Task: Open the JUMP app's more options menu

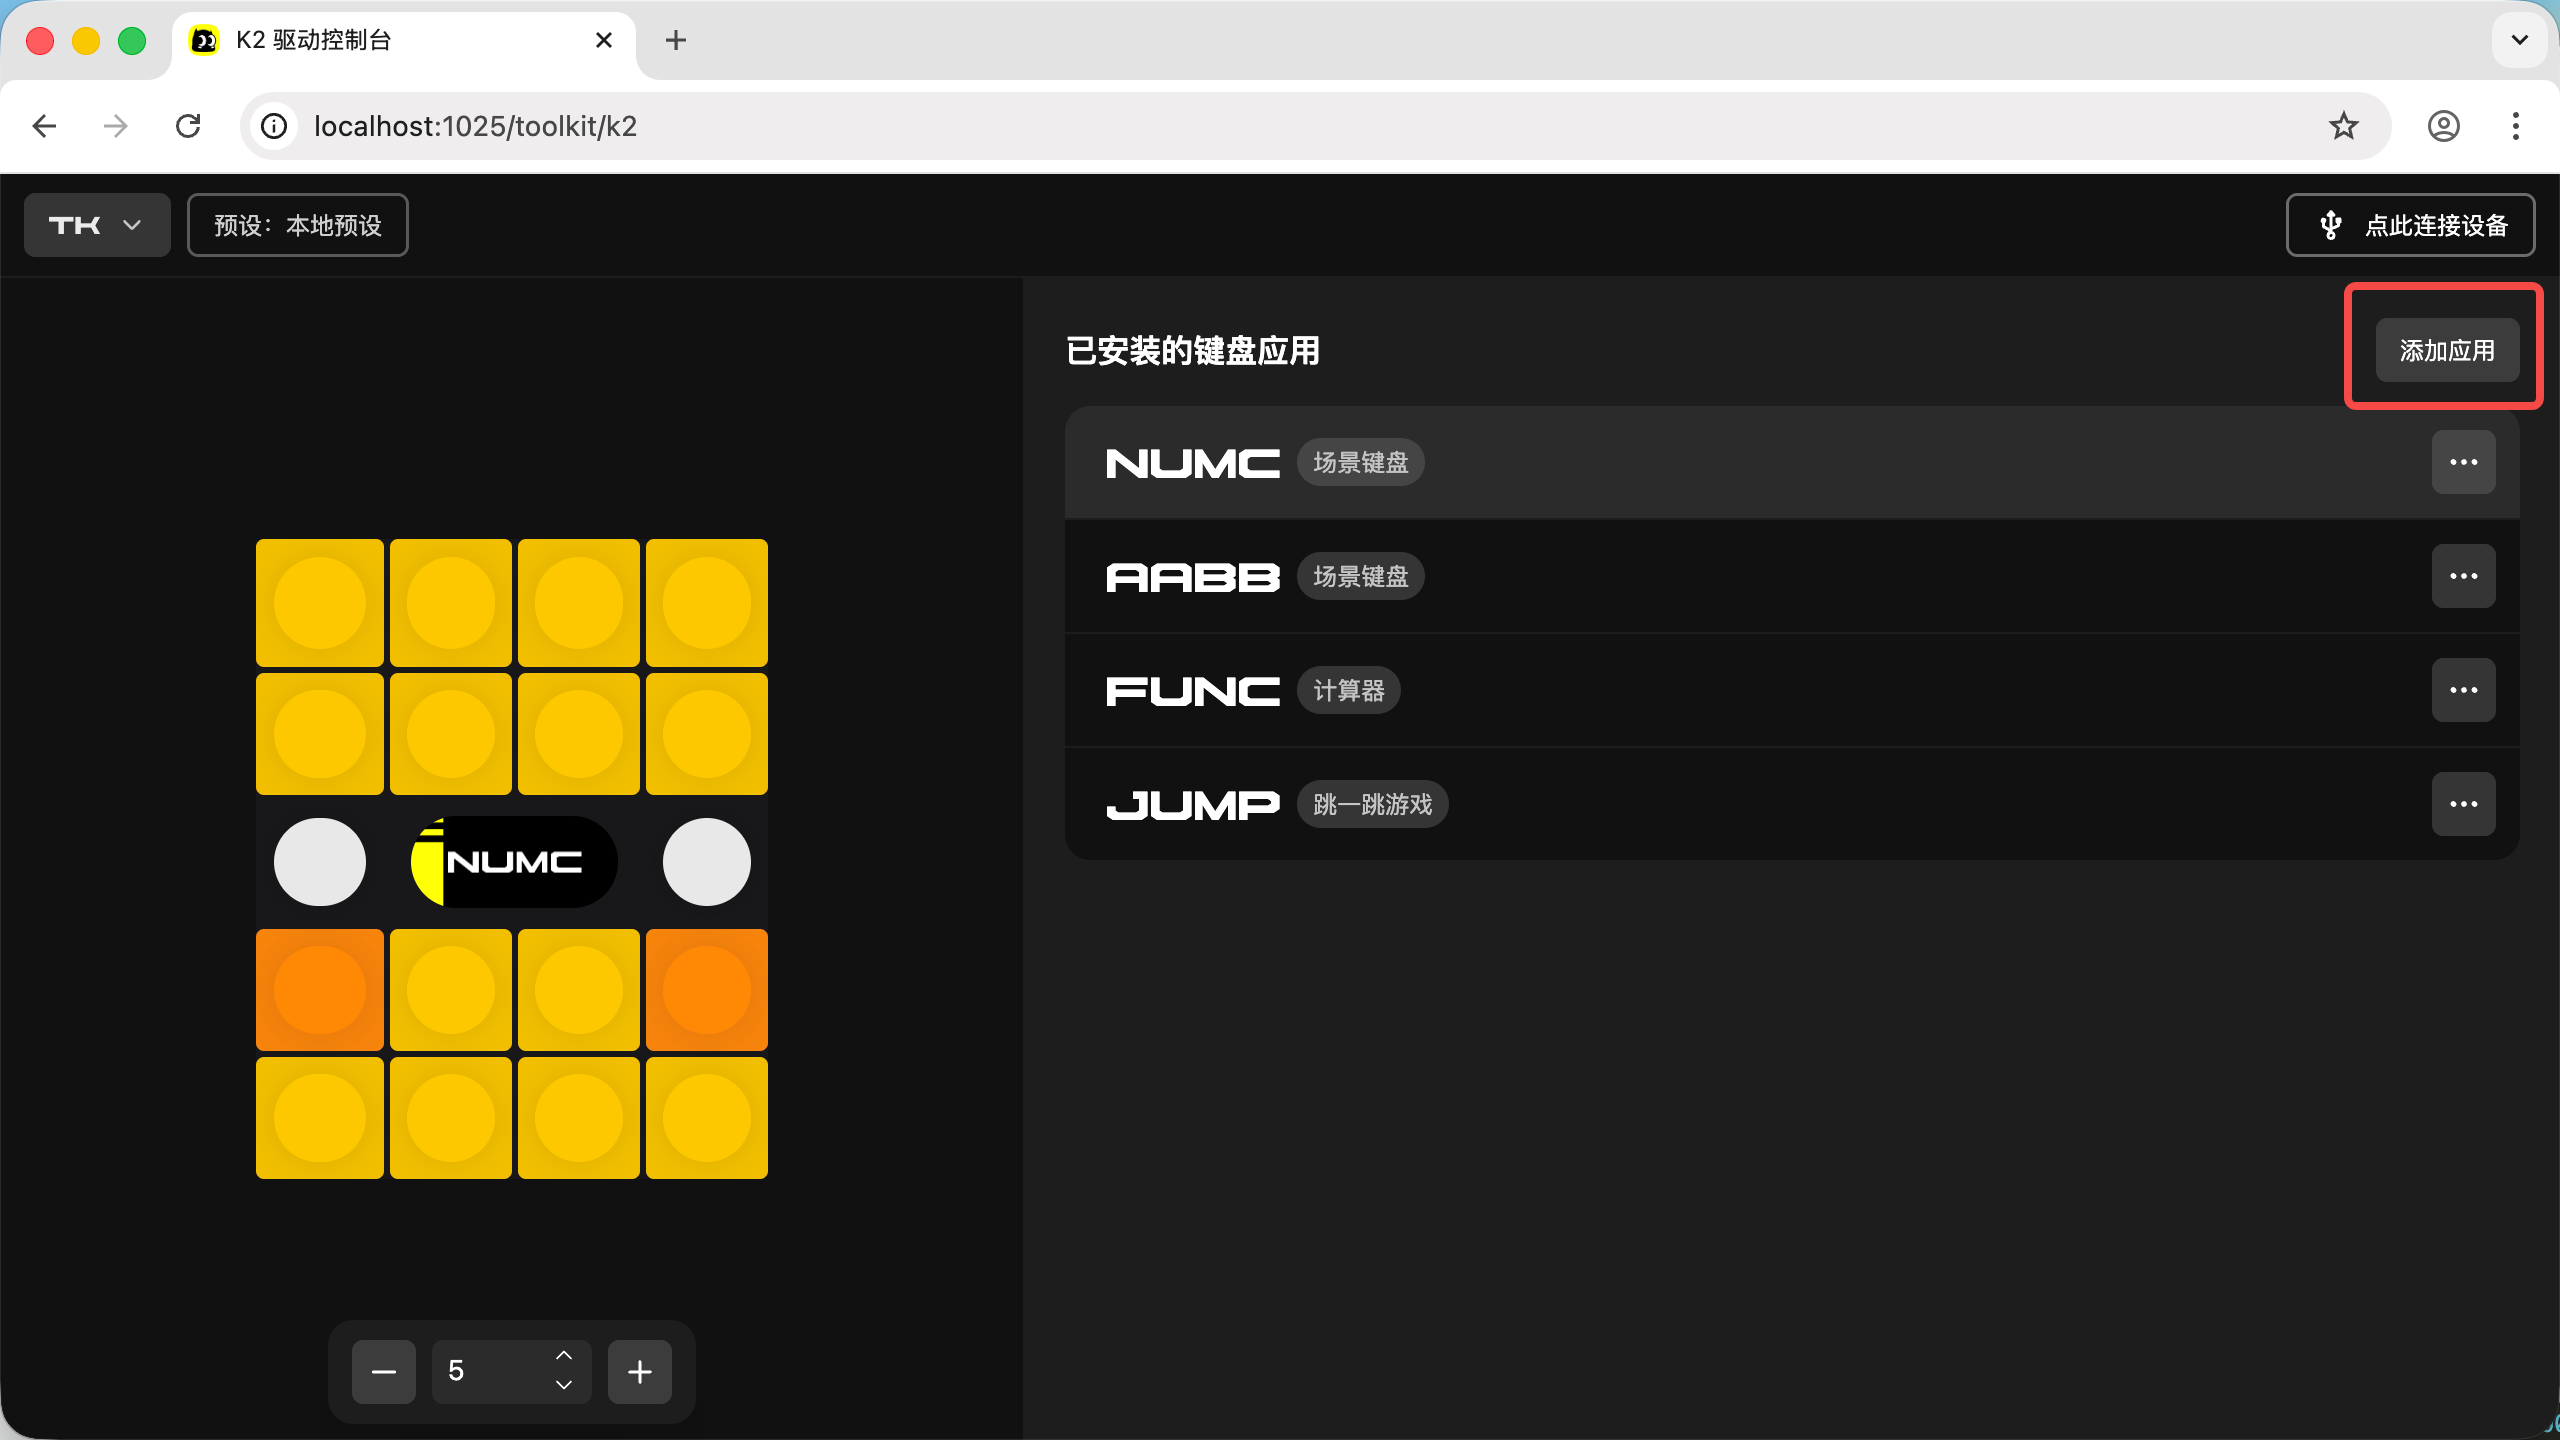Action: (x=2463, y=804)
